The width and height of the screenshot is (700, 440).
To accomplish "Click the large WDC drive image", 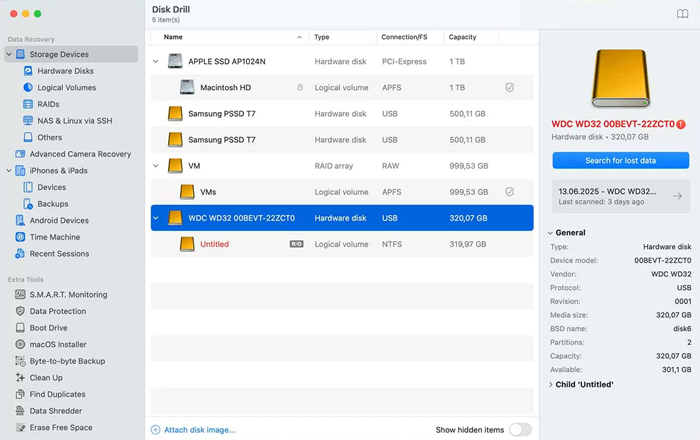I will pos(621,79).
